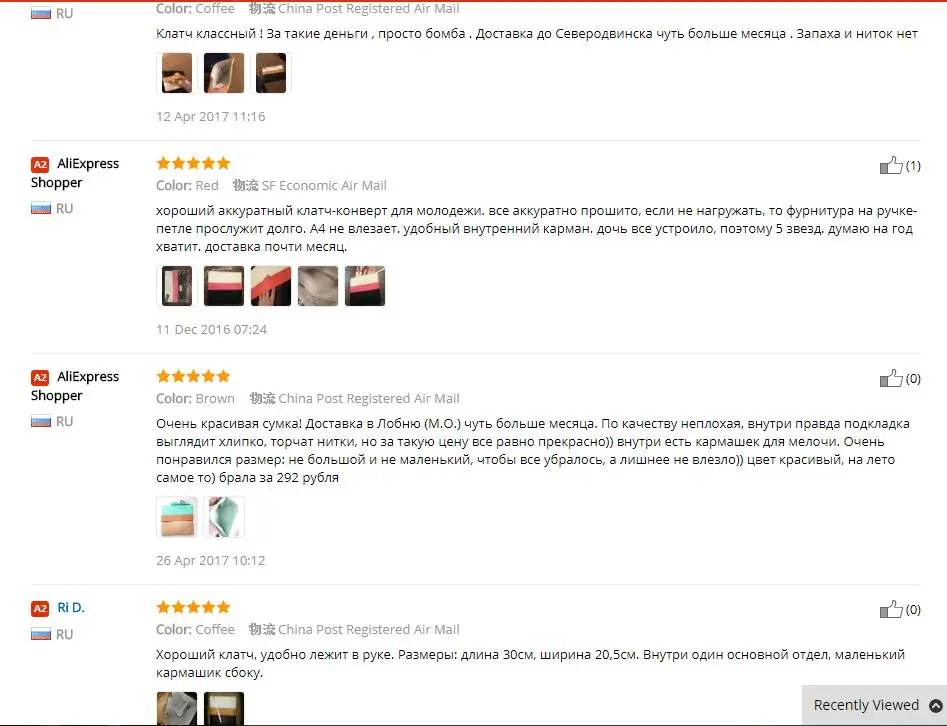Open the mint bag photo in Brown review
Screen dimensions: 947x726
(177, 517)
